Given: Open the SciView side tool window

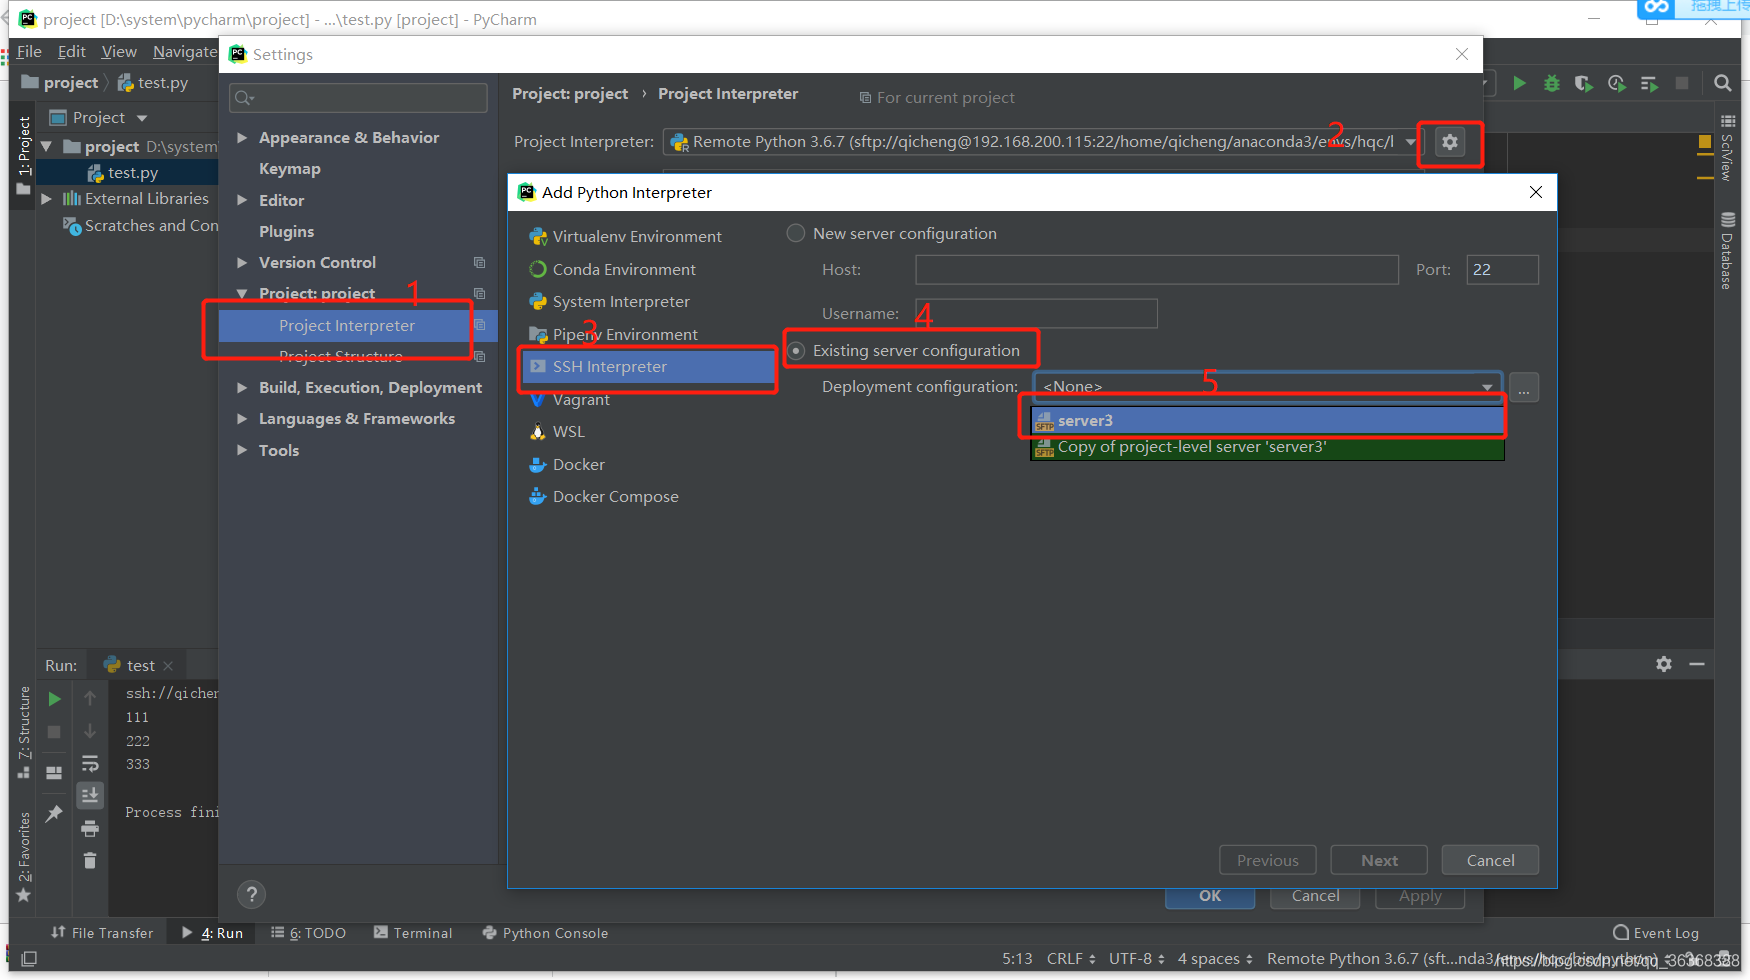Looking at the screenshot, I should [1727, 147].
